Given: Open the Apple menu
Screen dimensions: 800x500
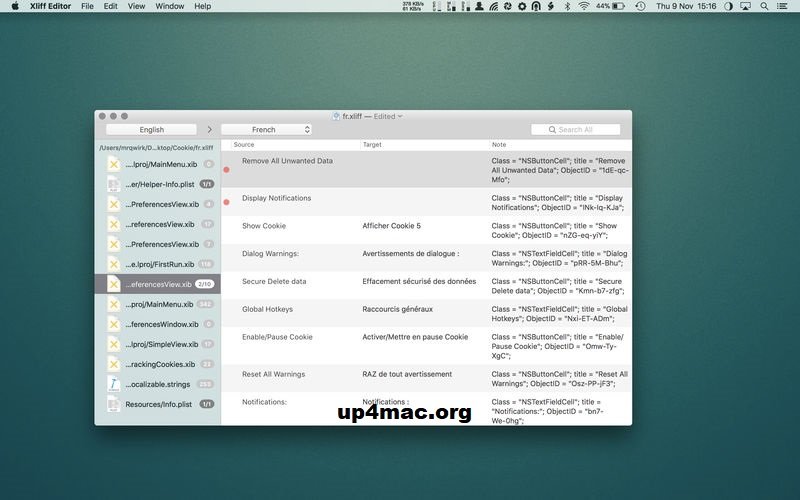Looking at the screenshot, I should point(15,6).
